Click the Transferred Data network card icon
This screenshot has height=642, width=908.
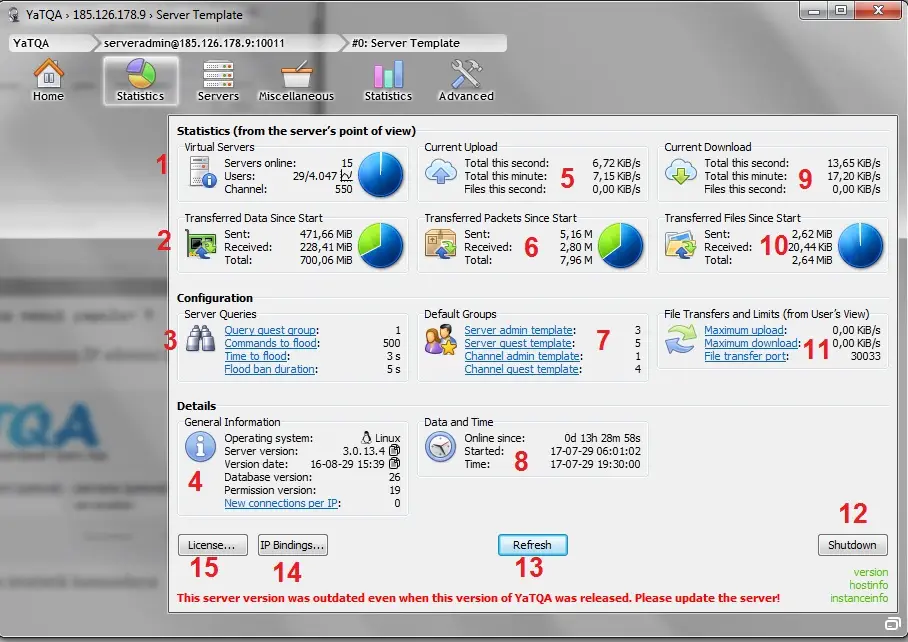click(x=200, y=244)
